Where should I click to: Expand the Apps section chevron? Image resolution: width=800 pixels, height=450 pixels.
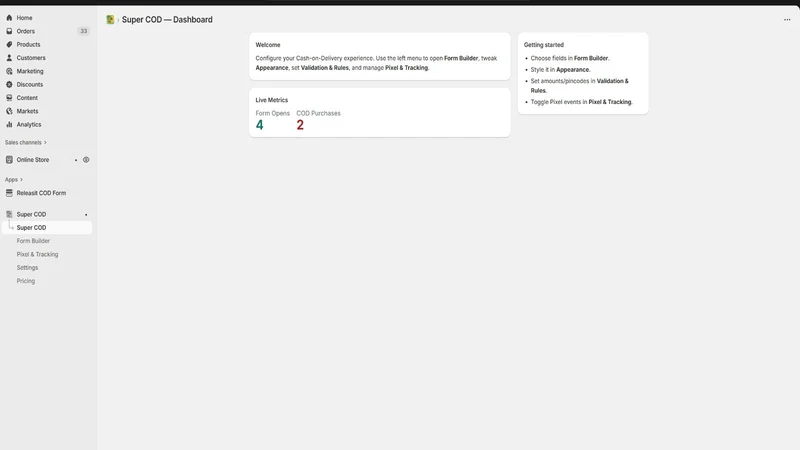point(21,180)
